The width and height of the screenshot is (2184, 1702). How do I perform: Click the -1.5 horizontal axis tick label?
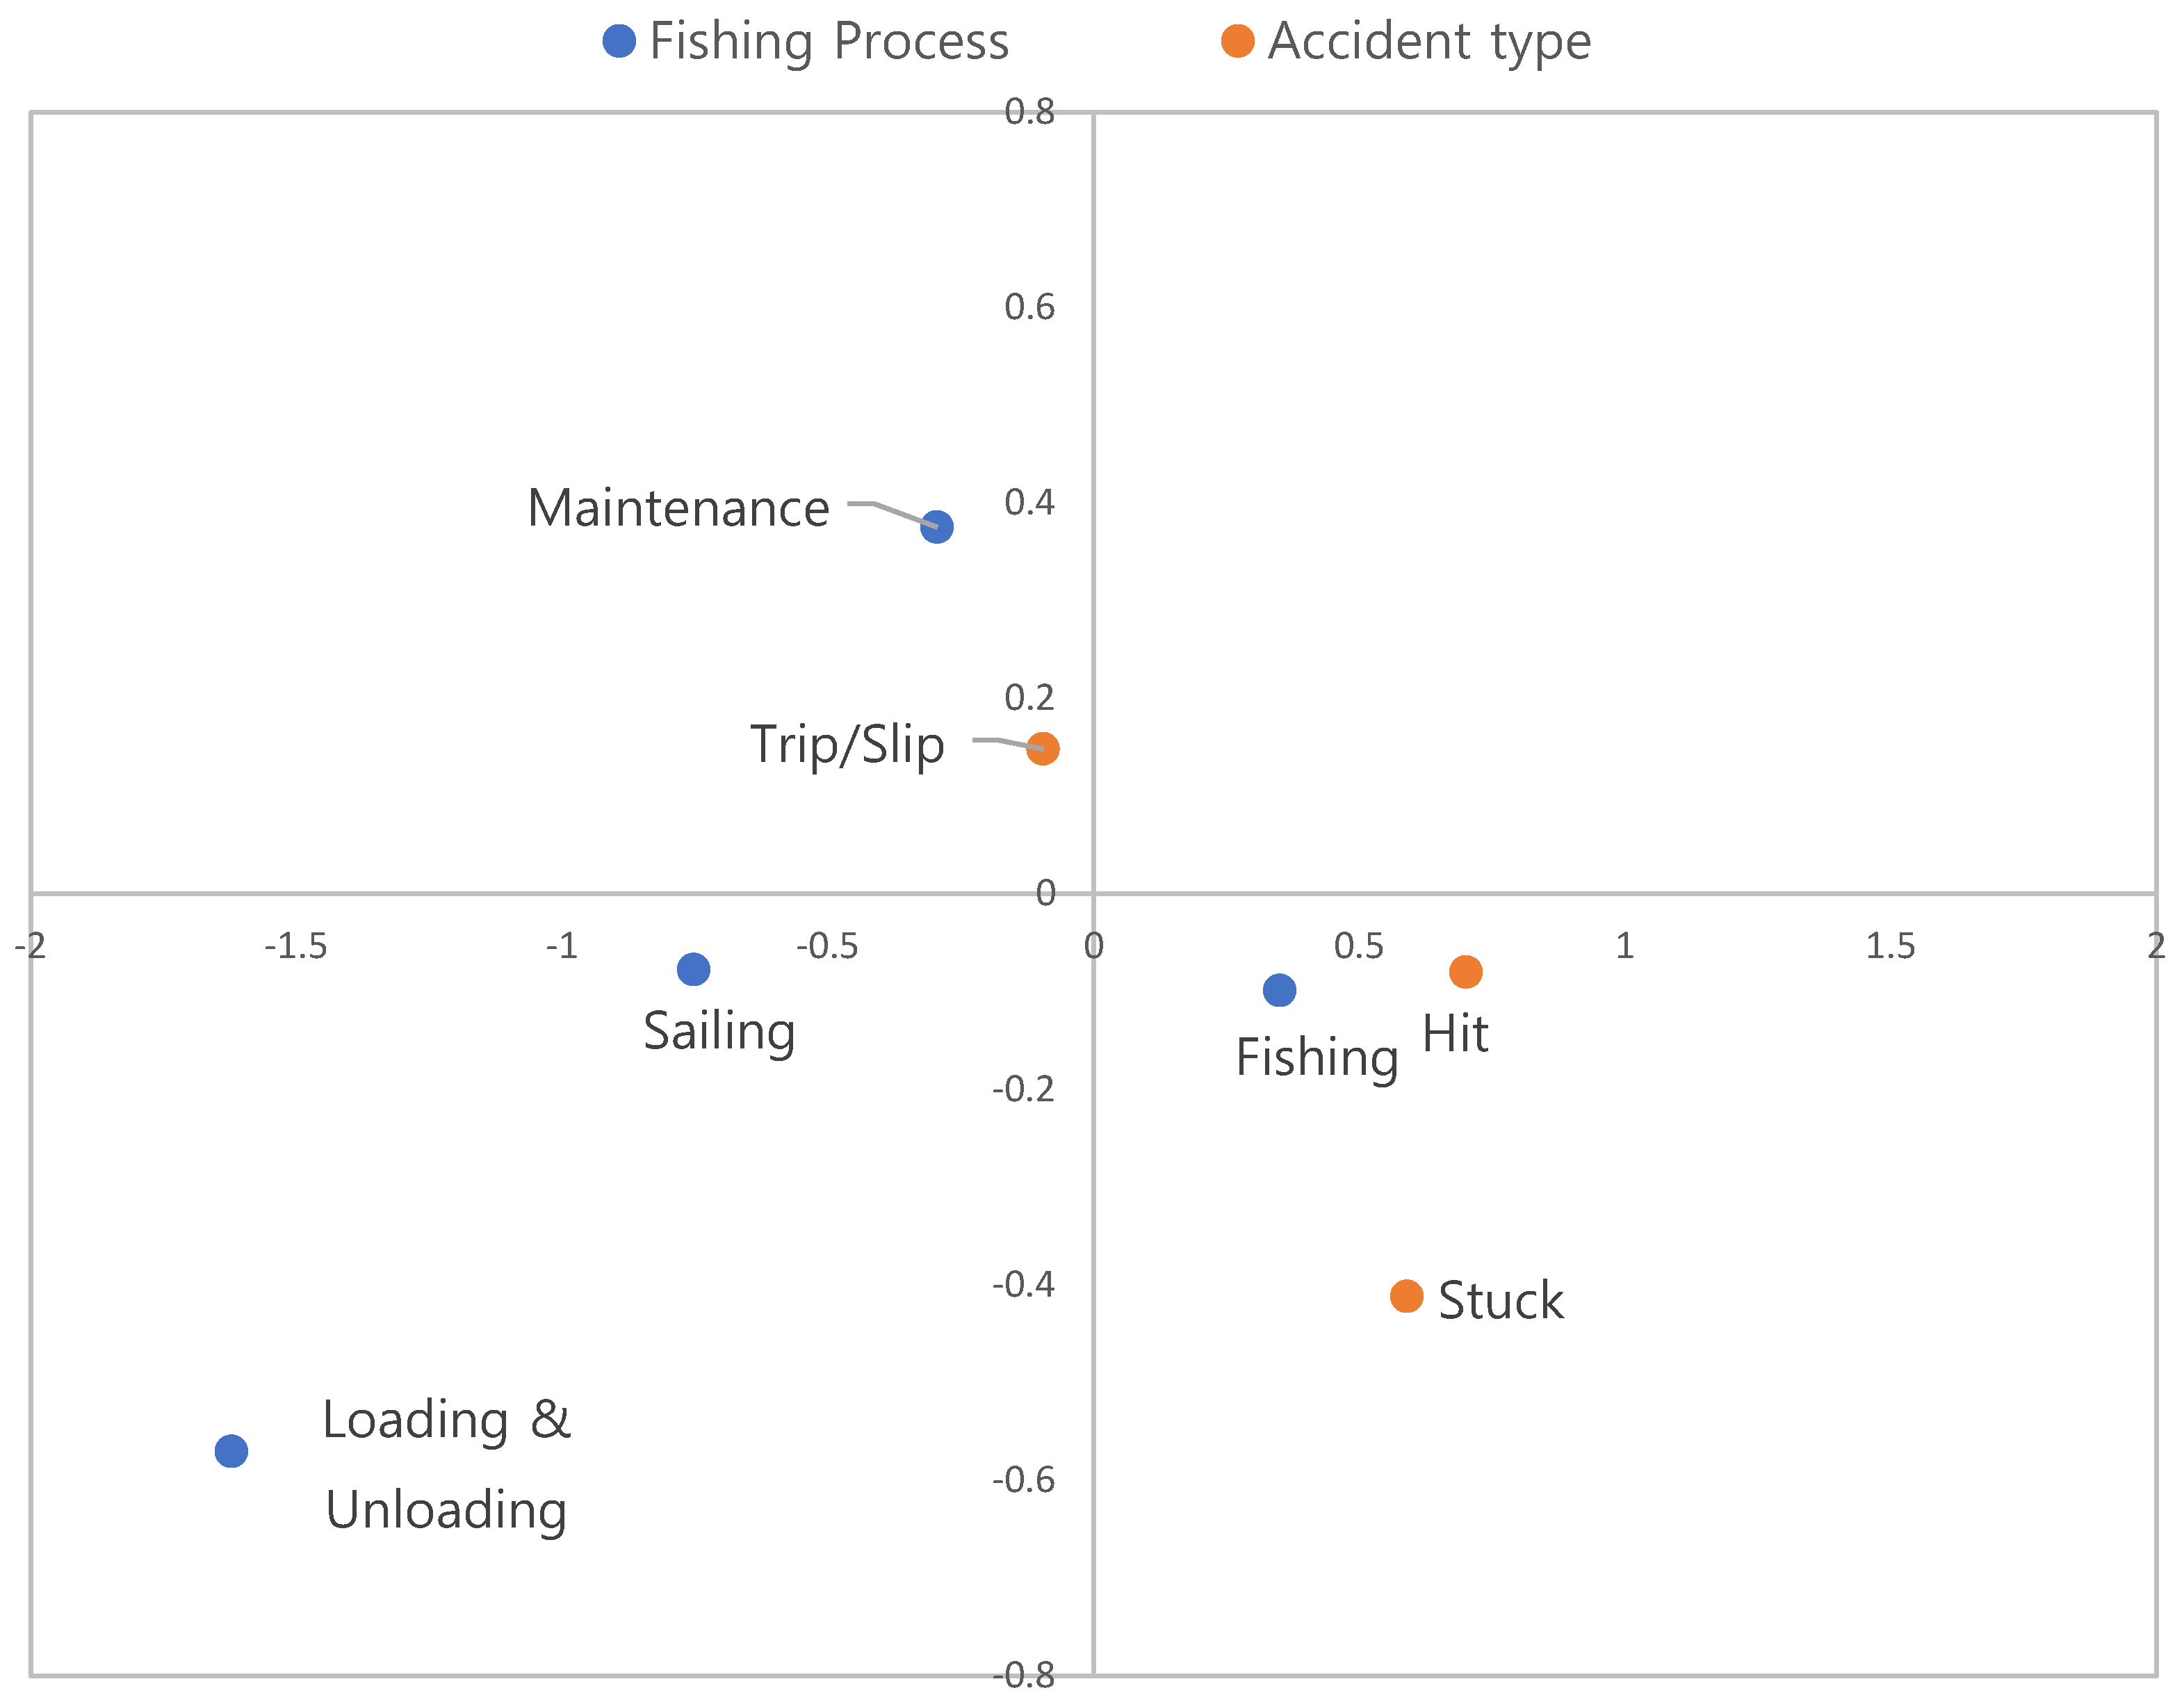295,945
